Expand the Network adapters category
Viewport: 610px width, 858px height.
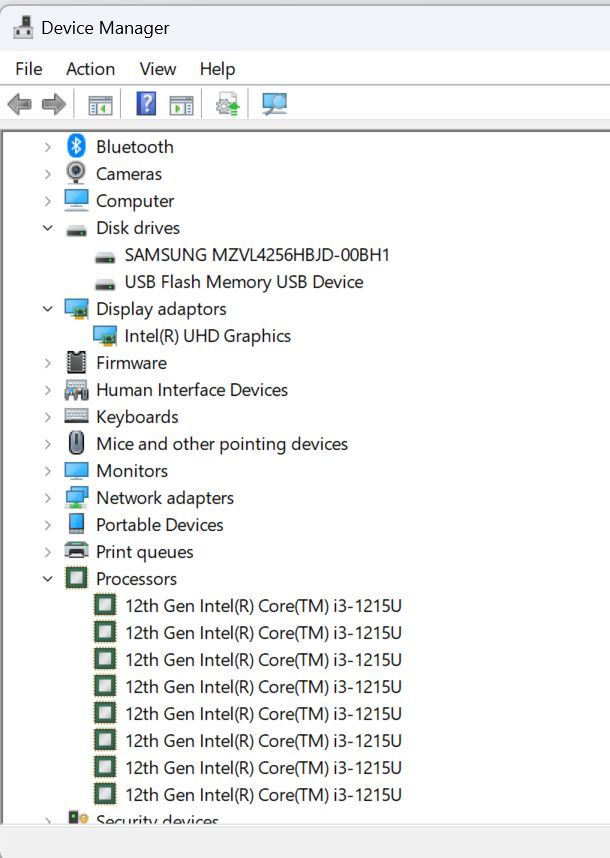pyautogui.click(x=47, y=498)
